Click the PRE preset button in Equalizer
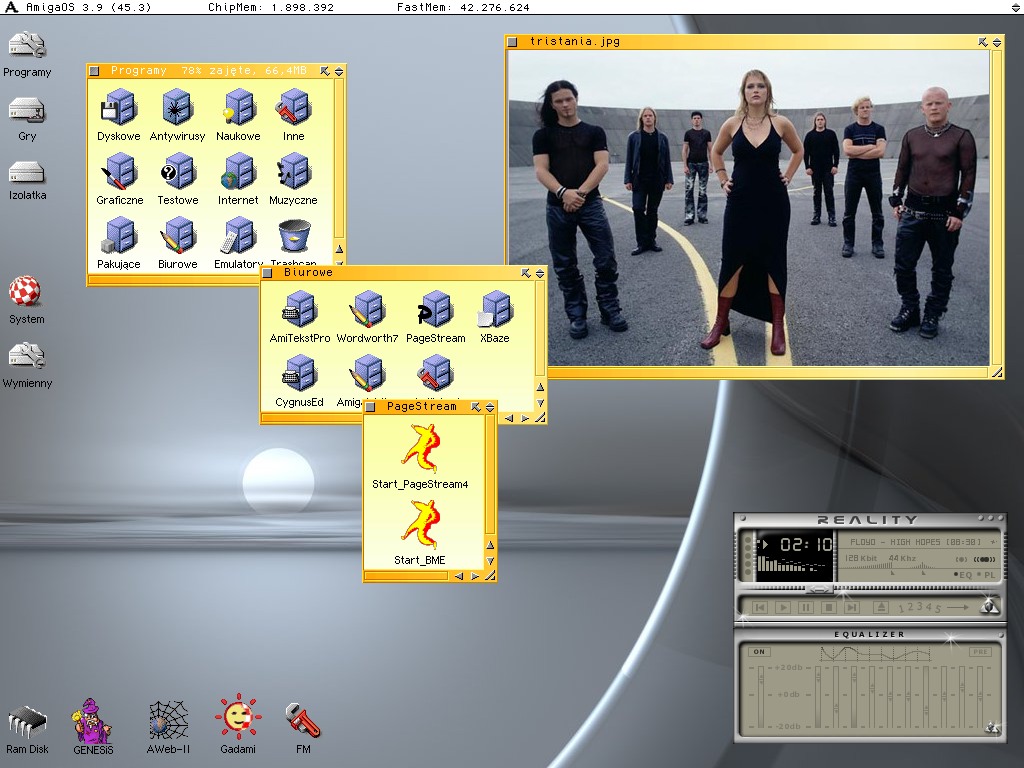The image size is (1024, 768). pyautogui.click(x=980, y=652)
